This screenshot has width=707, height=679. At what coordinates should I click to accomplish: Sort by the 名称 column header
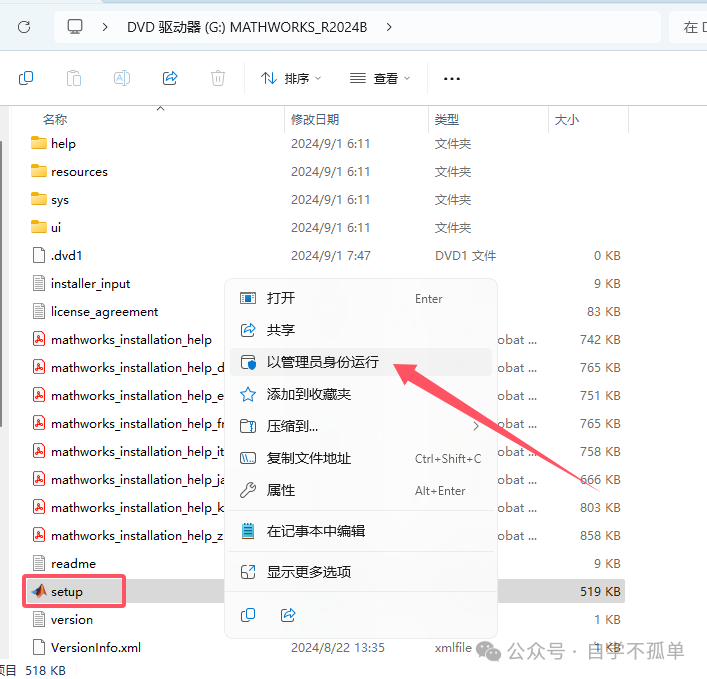tap(55, 119)
